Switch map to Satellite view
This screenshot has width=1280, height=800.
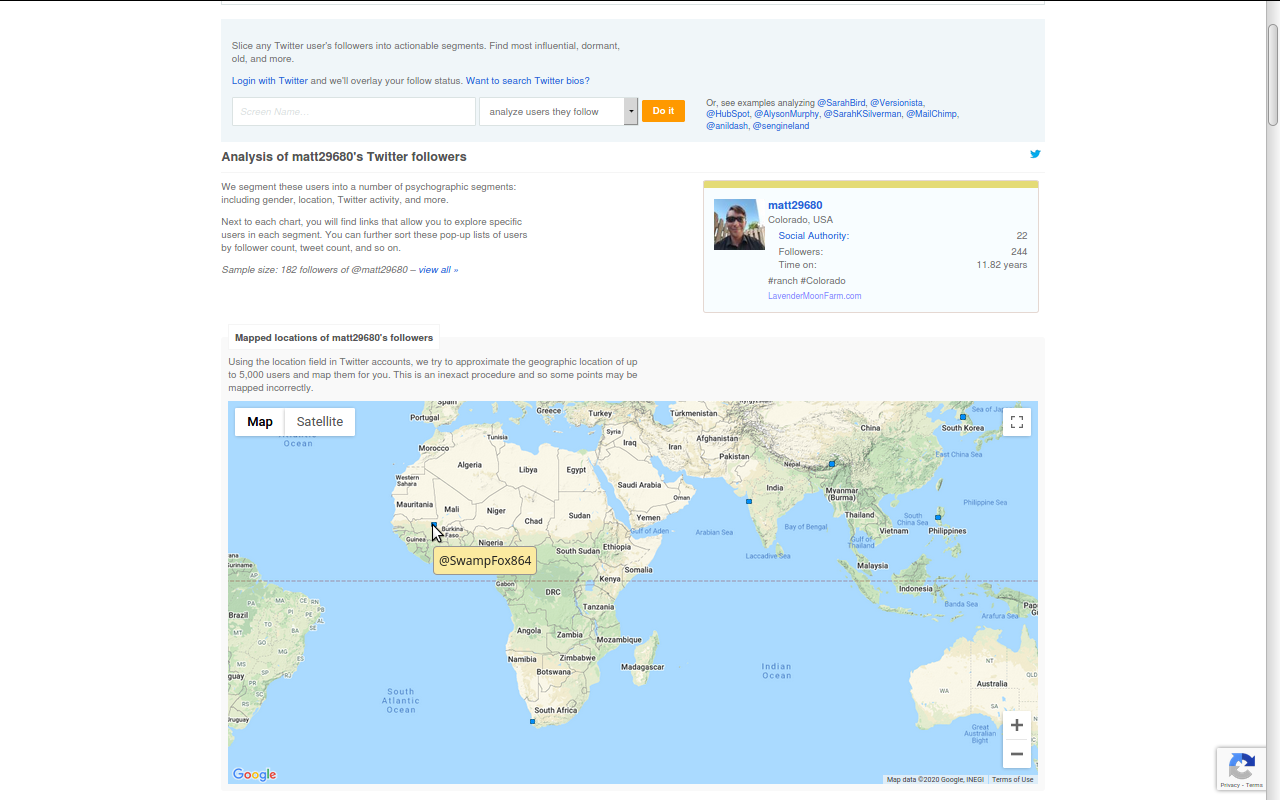tap(320, 422)
